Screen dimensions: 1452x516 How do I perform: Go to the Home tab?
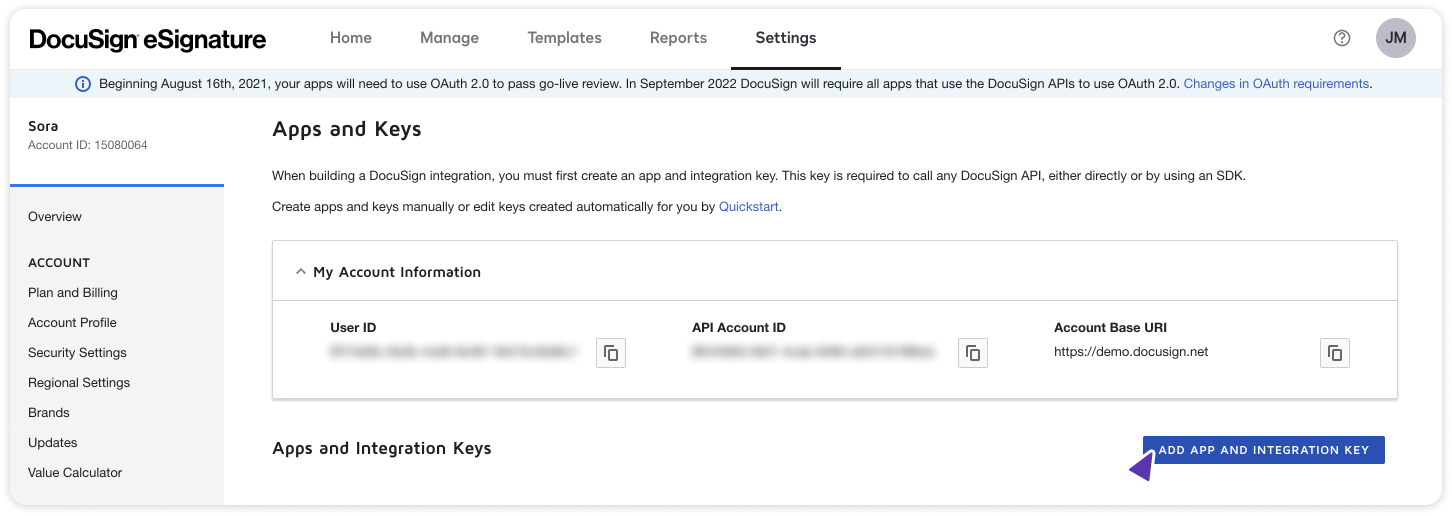(x=351, y=38)
